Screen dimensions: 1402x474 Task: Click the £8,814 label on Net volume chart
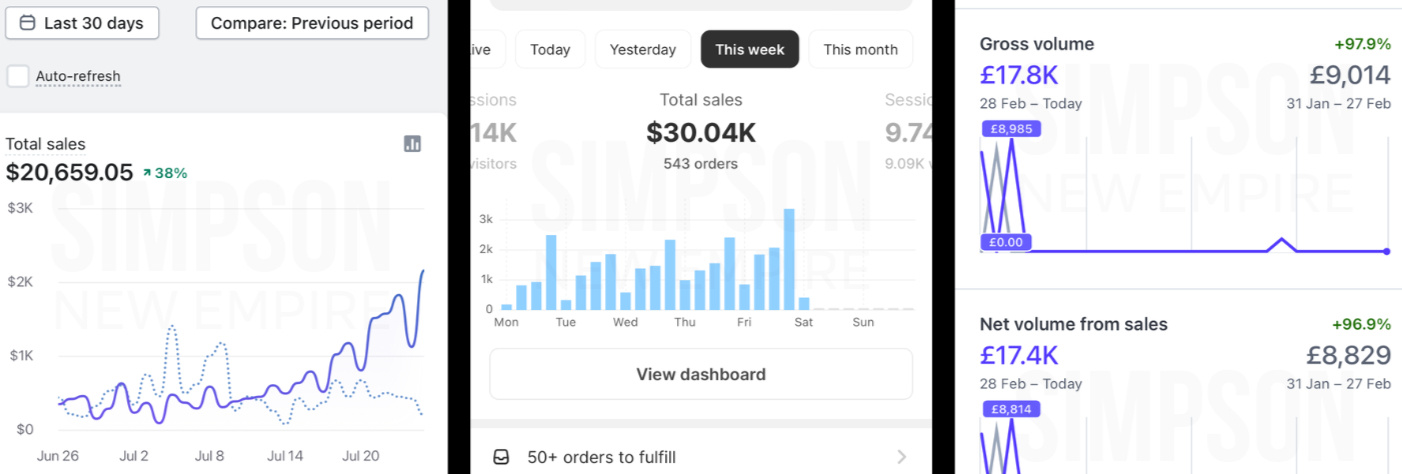coord(1012,409)
